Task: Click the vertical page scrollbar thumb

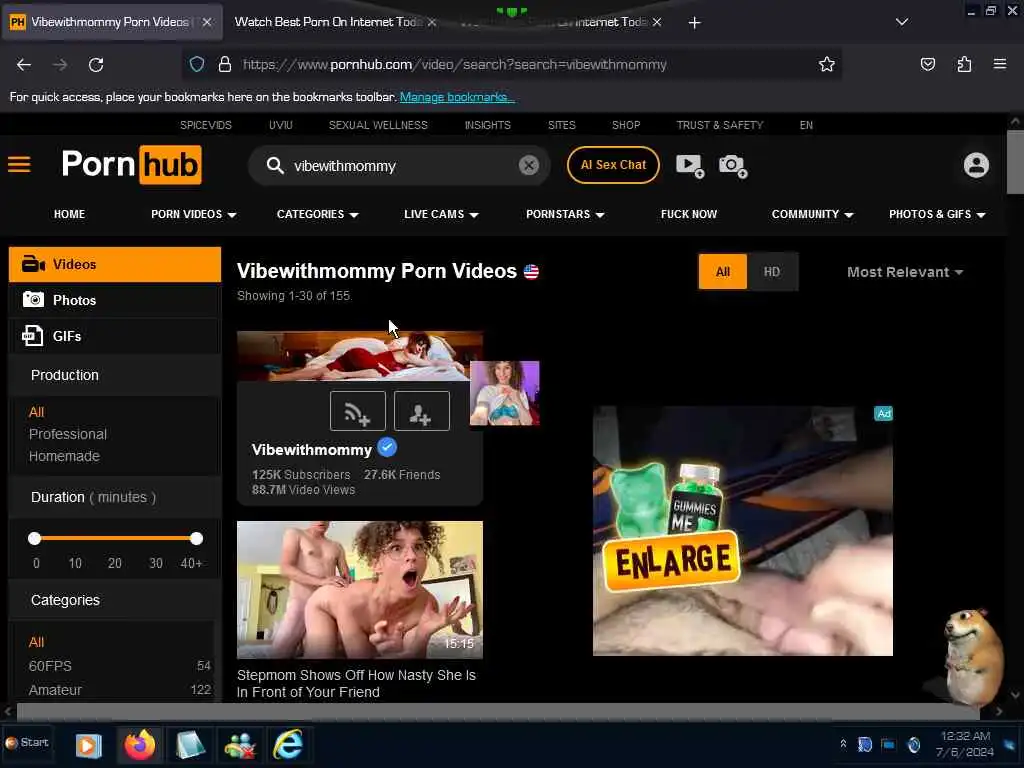Action: point(1015,162)
